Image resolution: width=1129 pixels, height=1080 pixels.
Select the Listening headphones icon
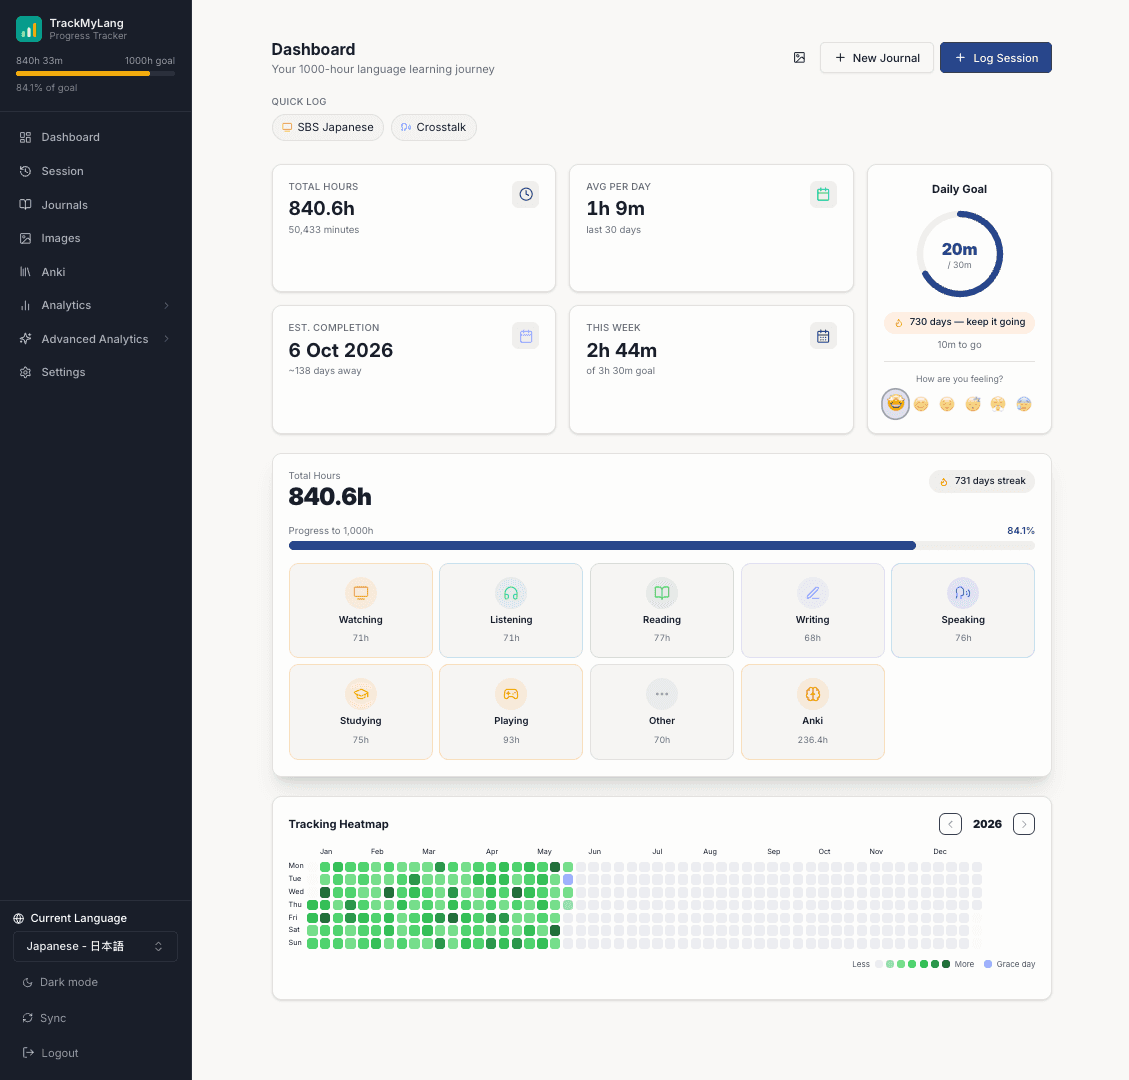511,593
